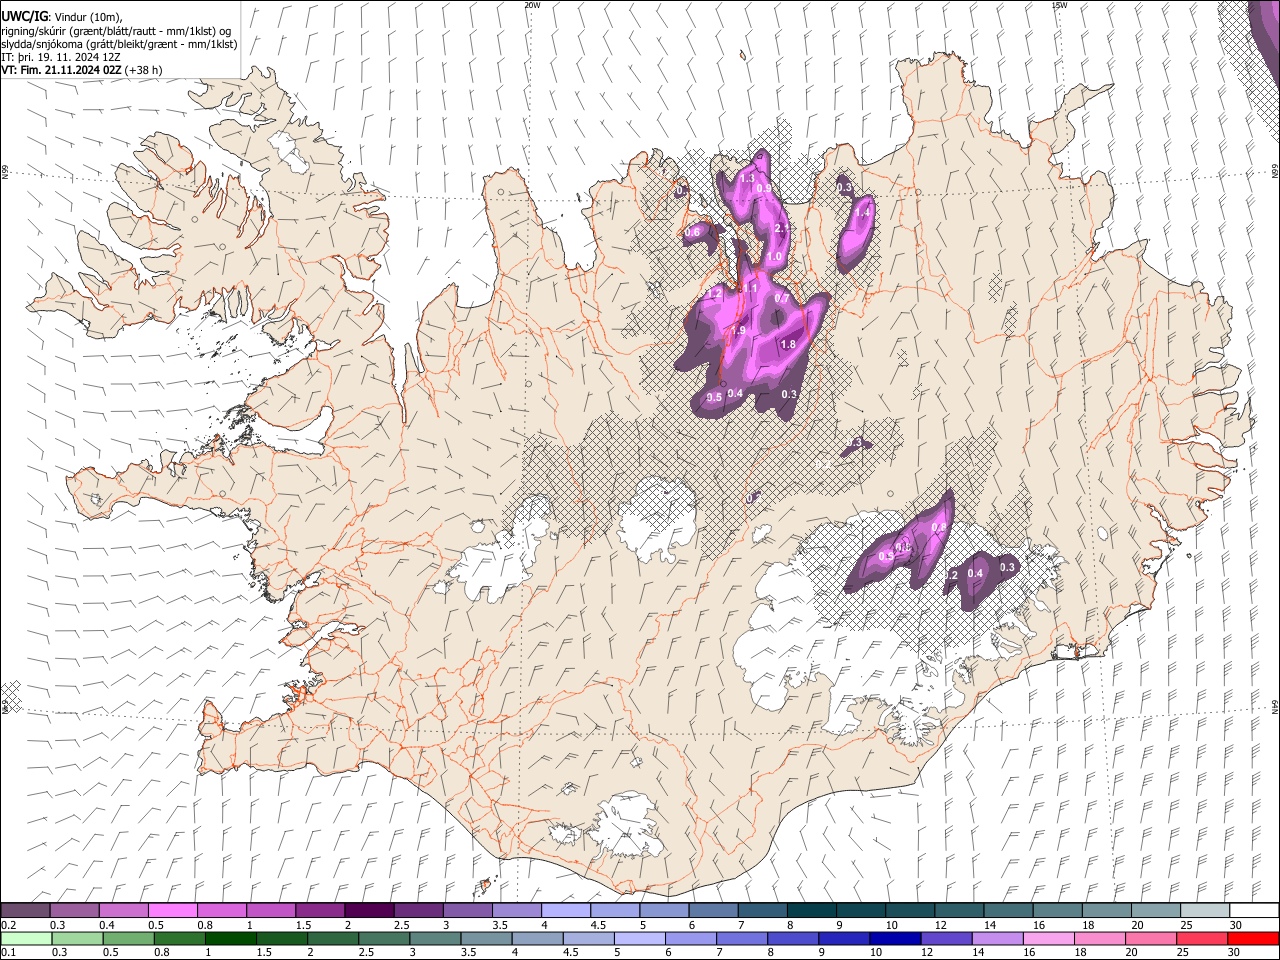
Task: Click the pink rain swatch between 20 and 25
Action: tap(1151, 938)
